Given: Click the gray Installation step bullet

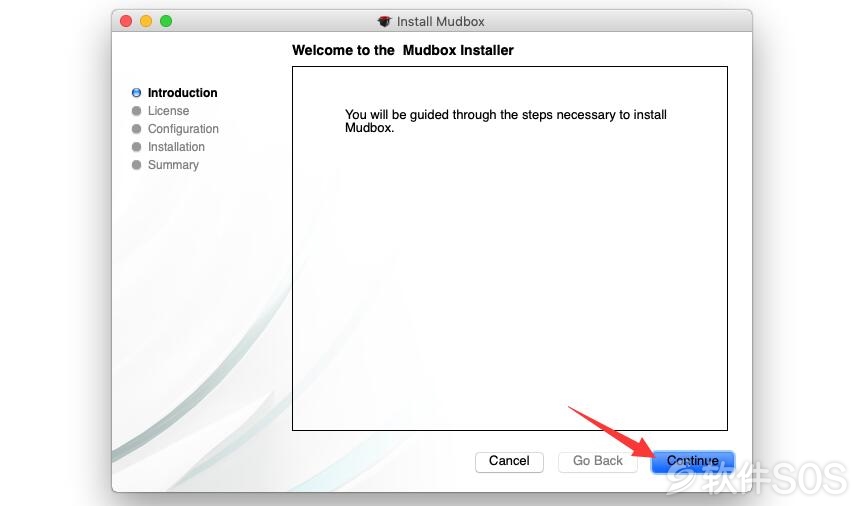Looking at the screenshot, I should point(136,147).
